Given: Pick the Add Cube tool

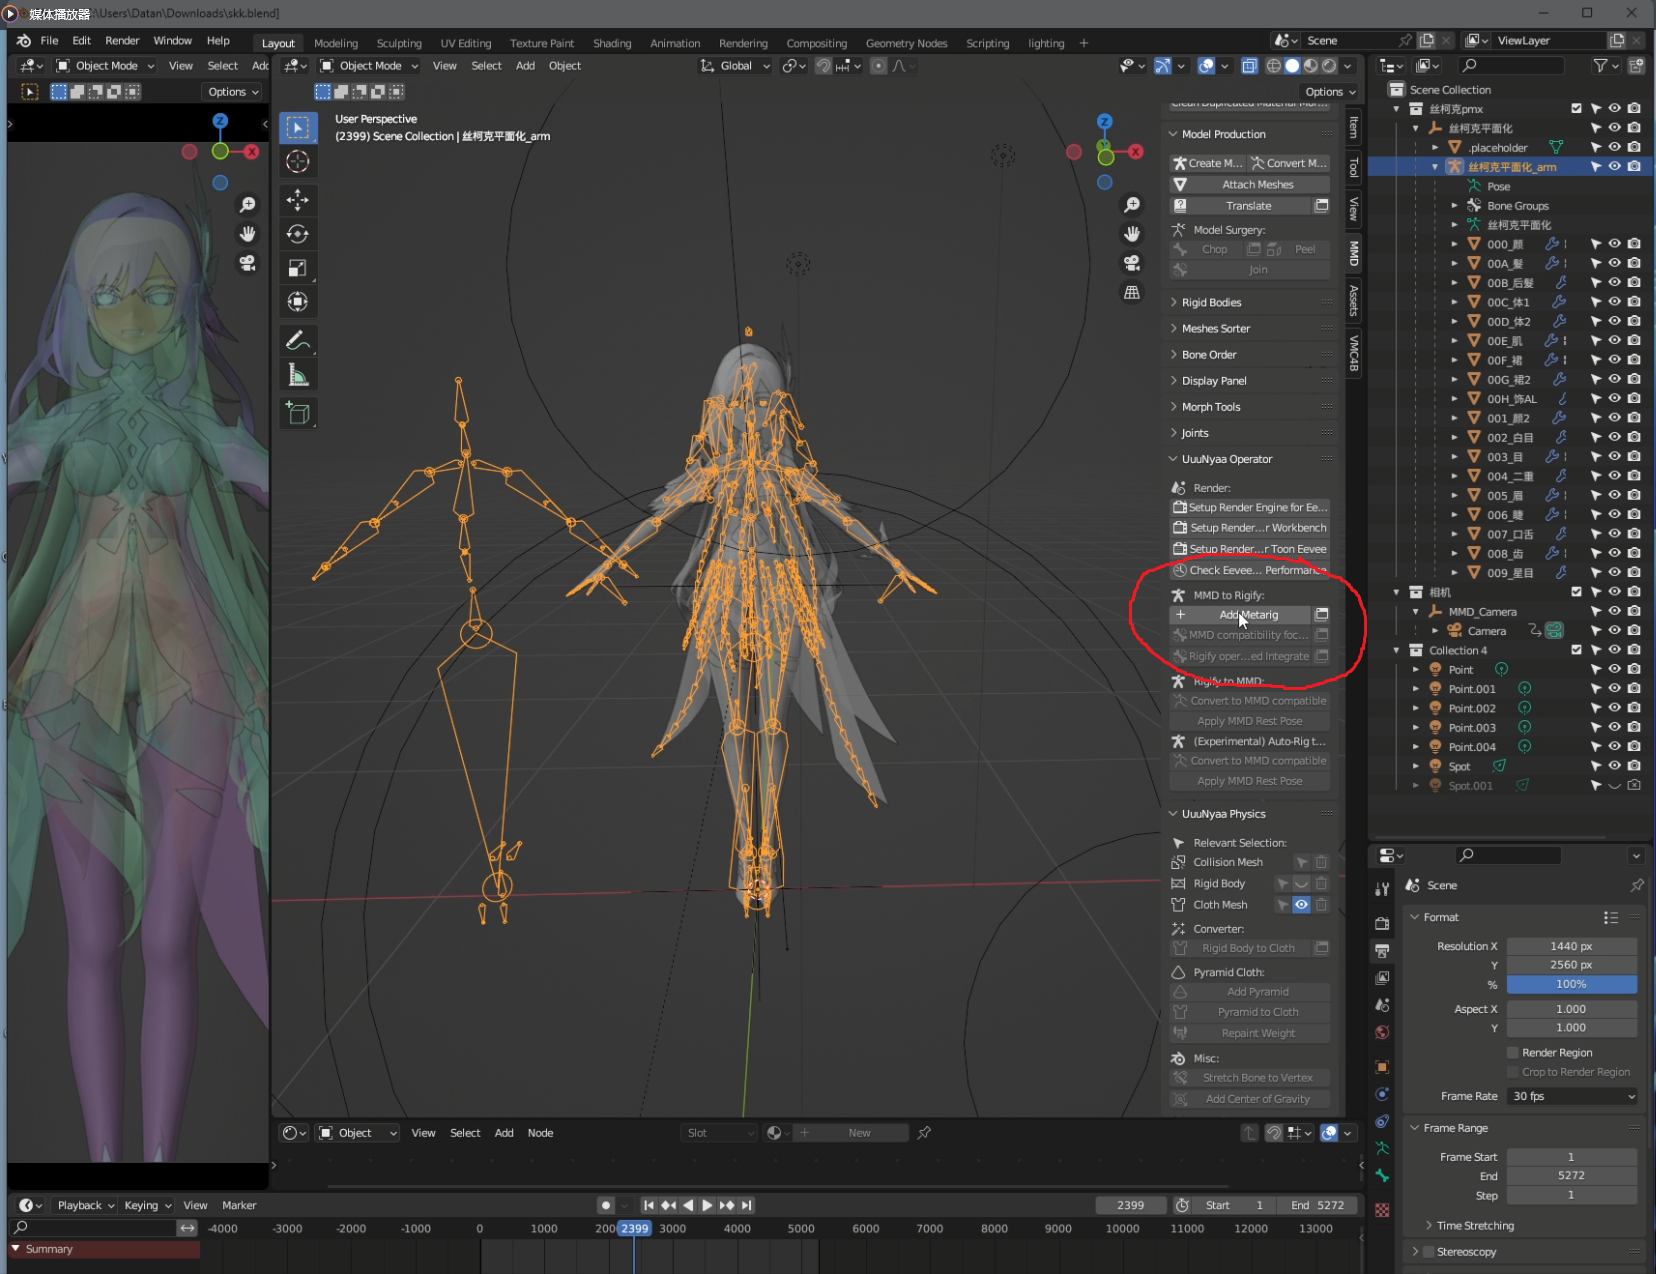Looking at the screenshot, I should [297, 413].
